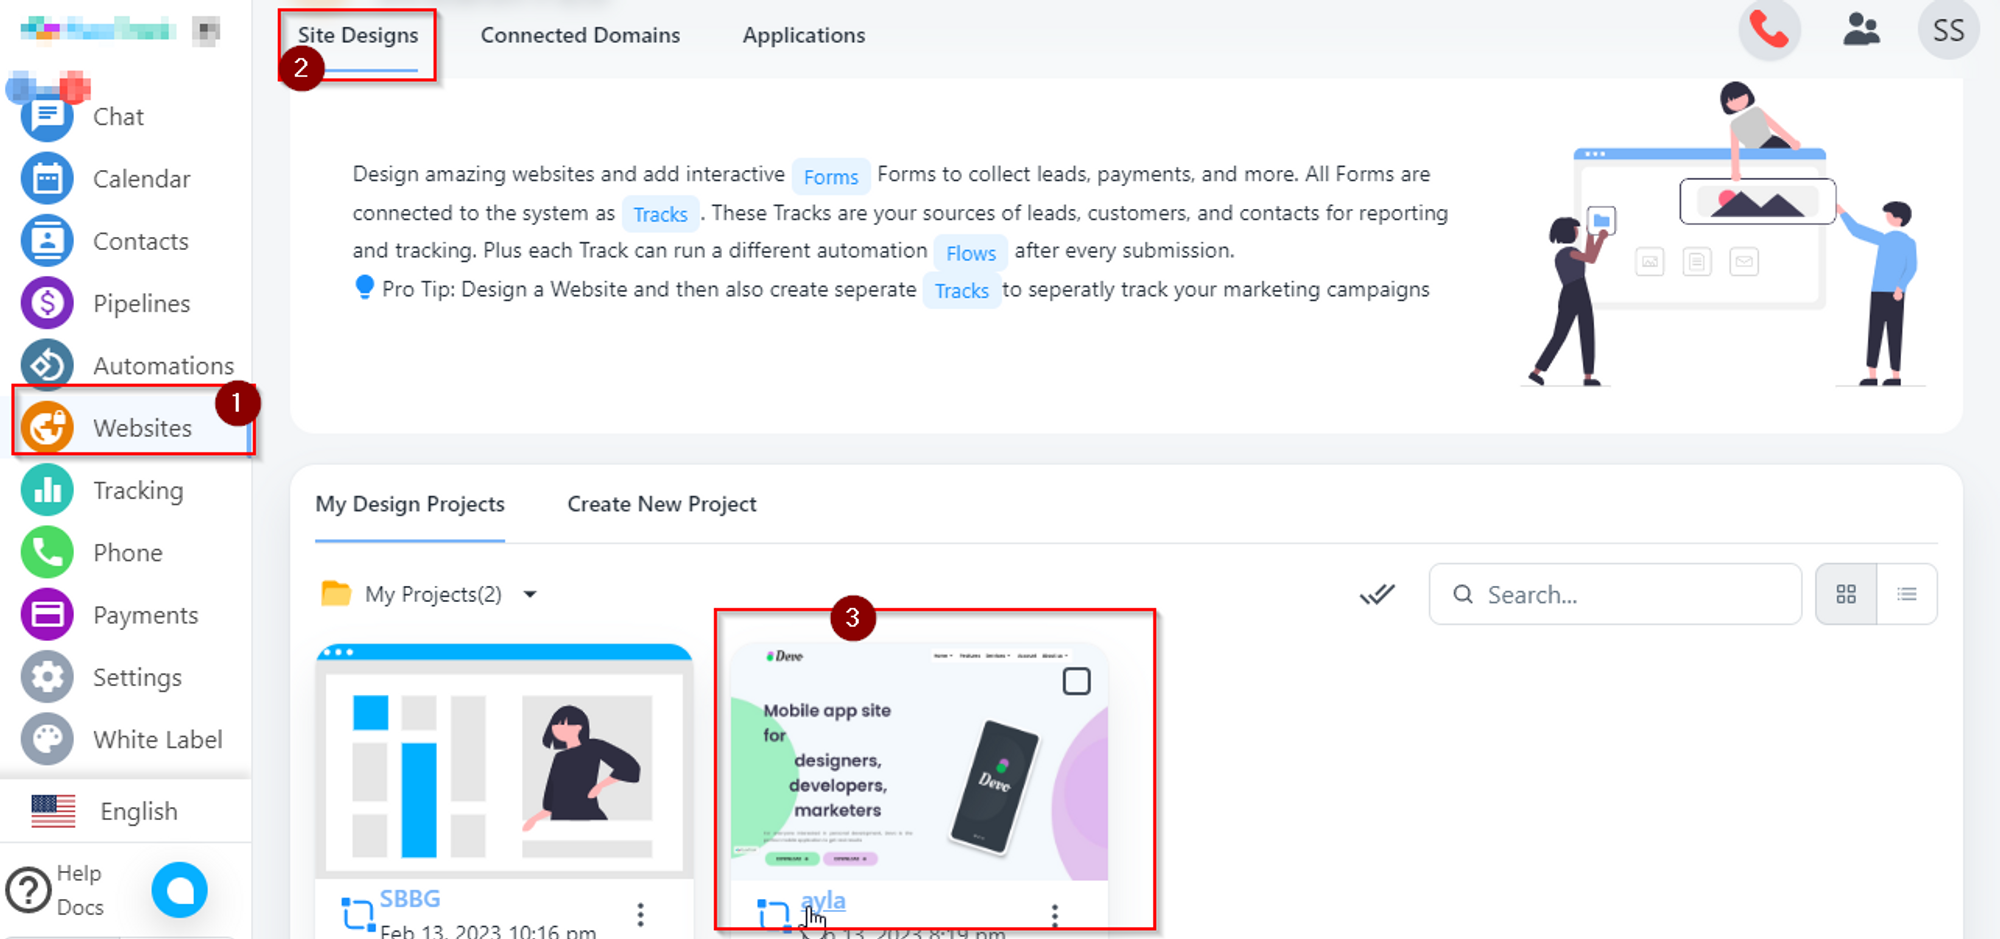Viewport: 2000px width, 939px height.
Task: Expand the My Projects(2) folder dropdown
Action: click(x=530, y=595)
